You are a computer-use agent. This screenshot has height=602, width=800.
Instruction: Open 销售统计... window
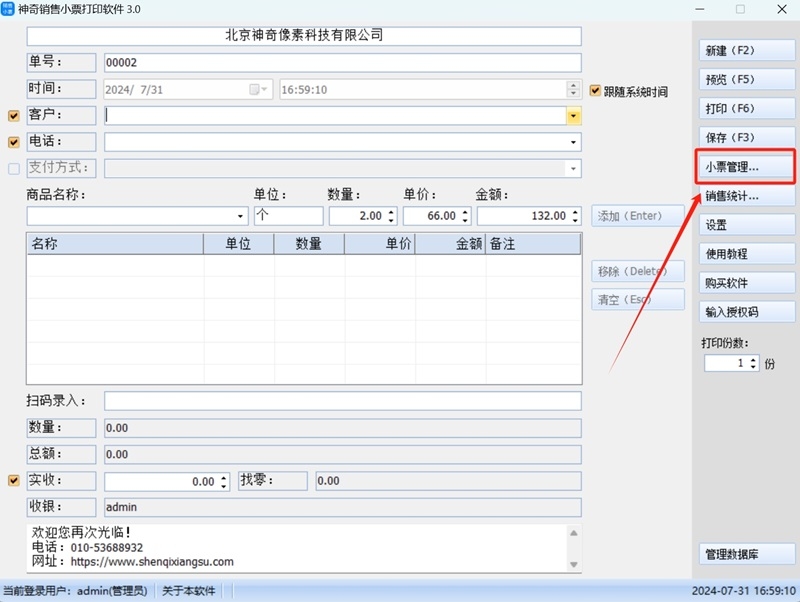[x=747, y=196]
